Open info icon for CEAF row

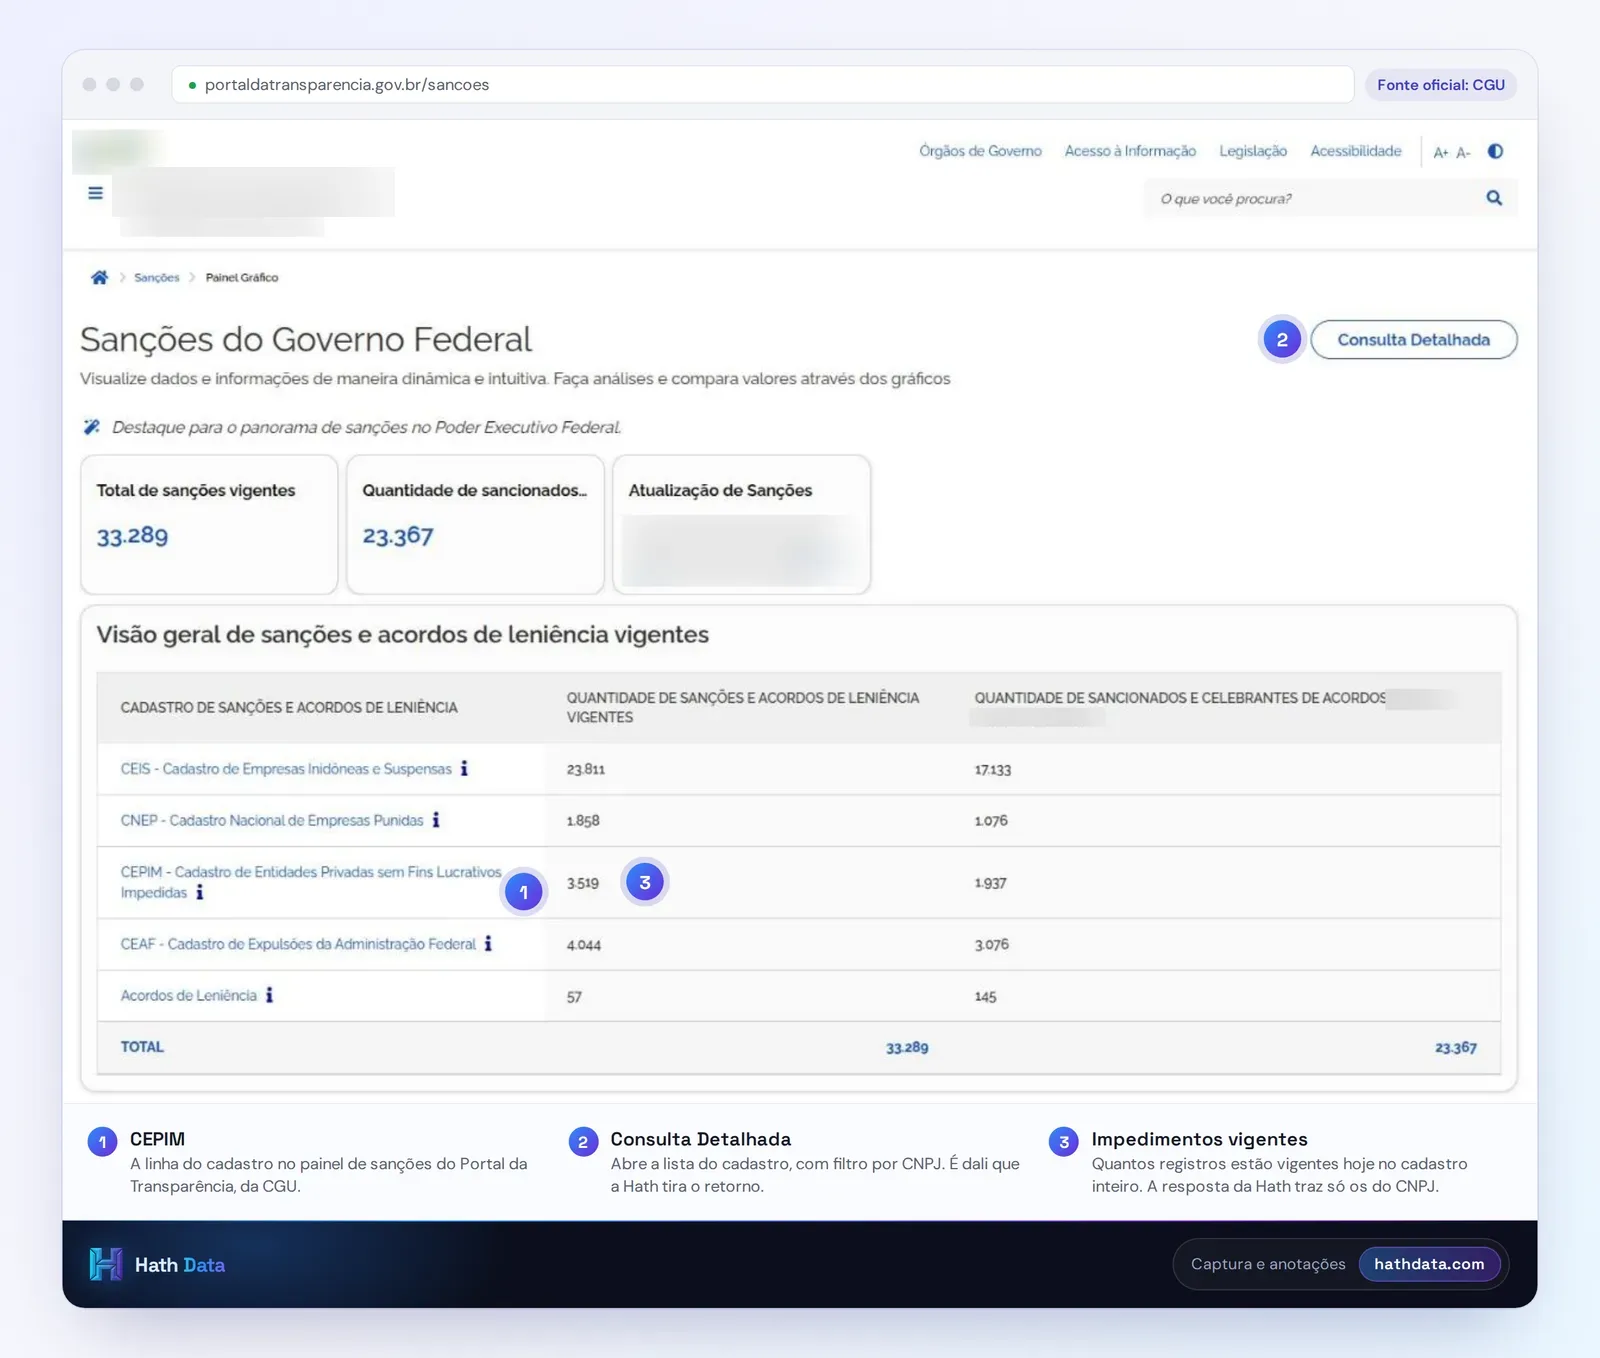488,943
